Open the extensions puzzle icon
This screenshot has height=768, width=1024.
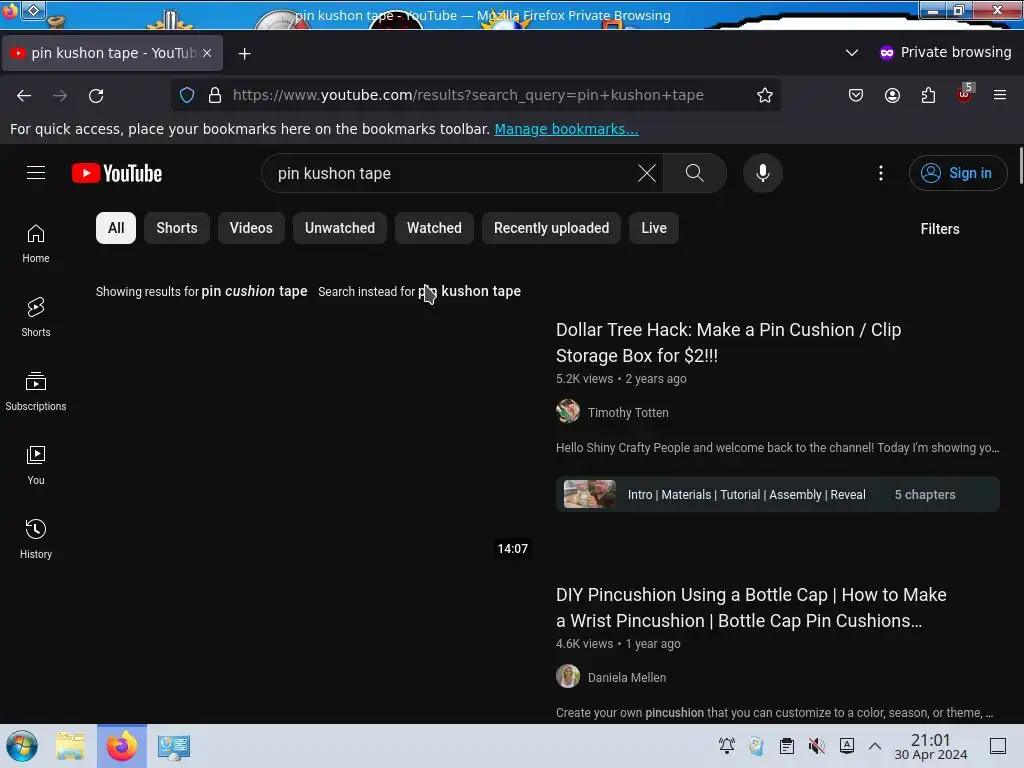(928, 95)
